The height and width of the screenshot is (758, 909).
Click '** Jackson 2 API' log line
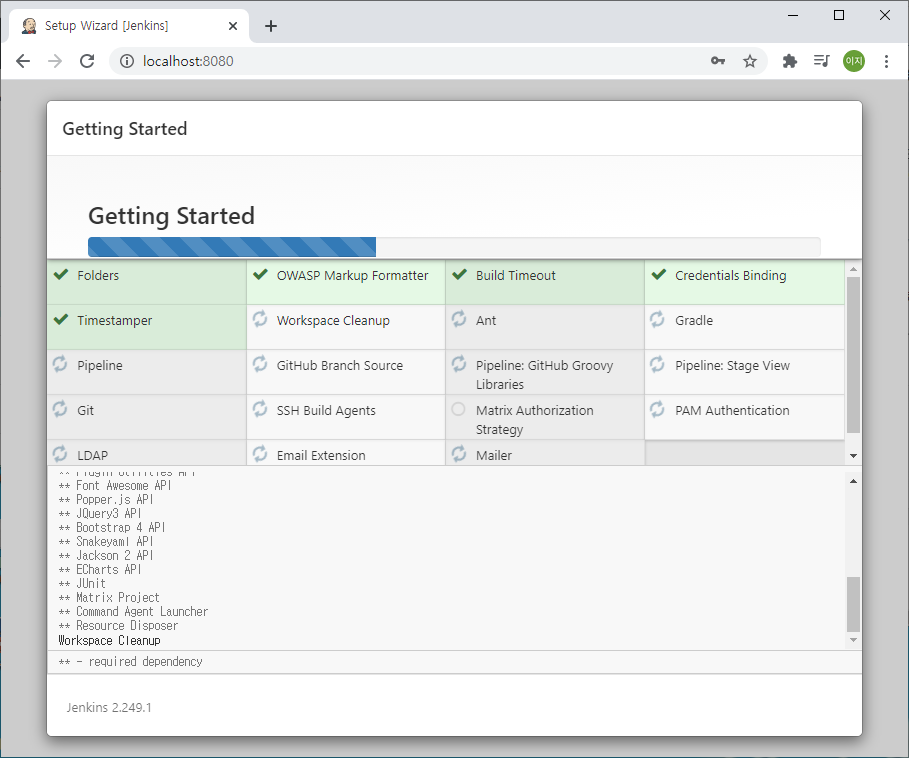pos(106,555)
